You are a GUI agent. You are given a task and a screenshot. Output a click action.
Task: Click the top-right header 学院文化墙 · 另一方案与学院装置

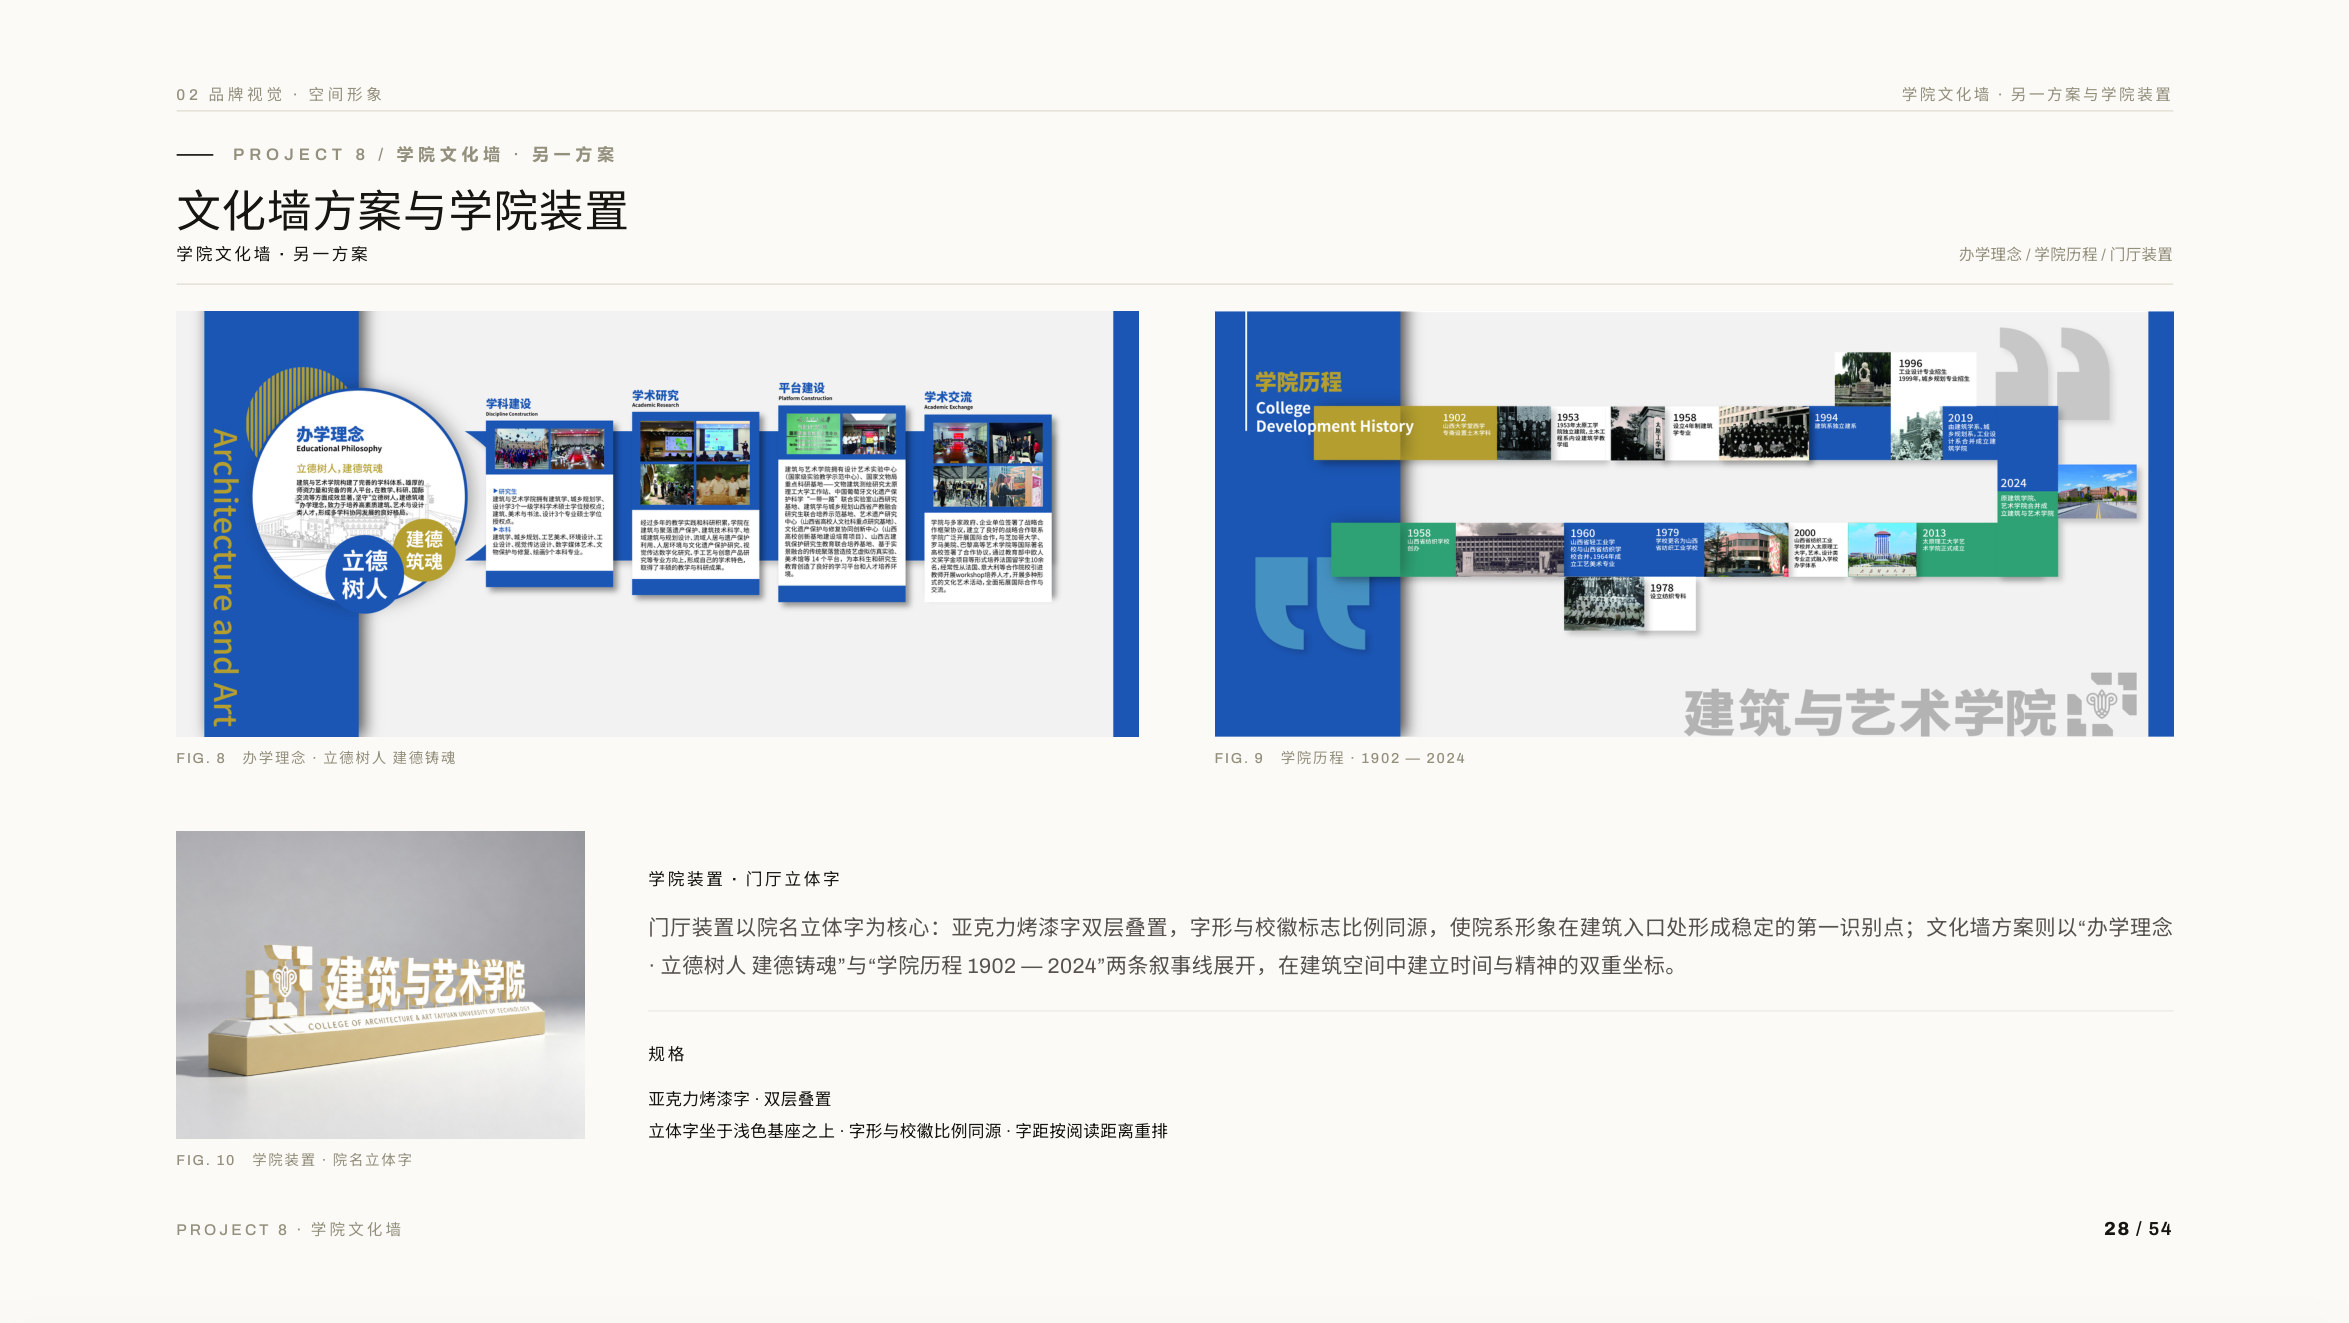2036,94
